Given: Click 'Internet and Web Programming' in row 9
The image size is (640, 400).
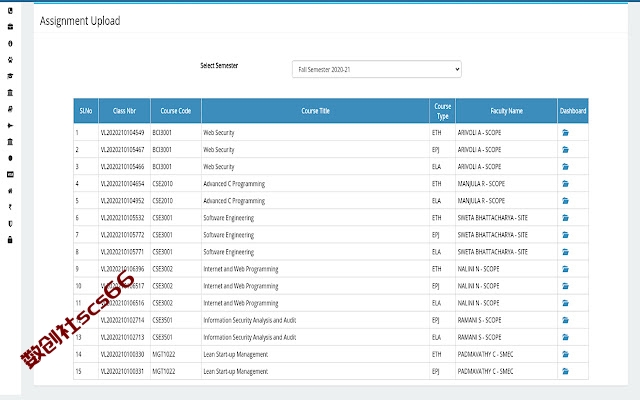Looking at the screenshot, I should (241, 269).
